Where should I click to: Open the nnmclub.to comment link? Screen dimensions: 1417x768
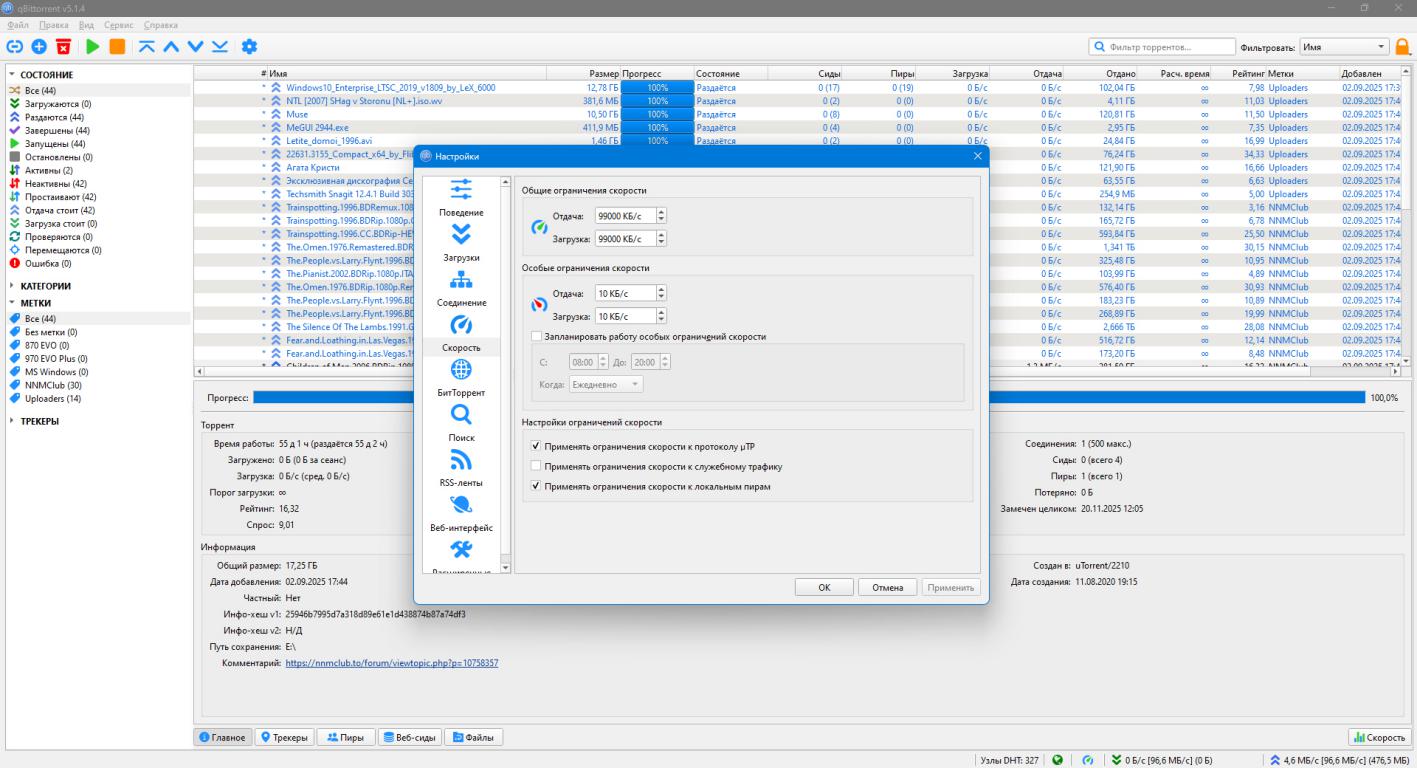[x=391, y=663]
